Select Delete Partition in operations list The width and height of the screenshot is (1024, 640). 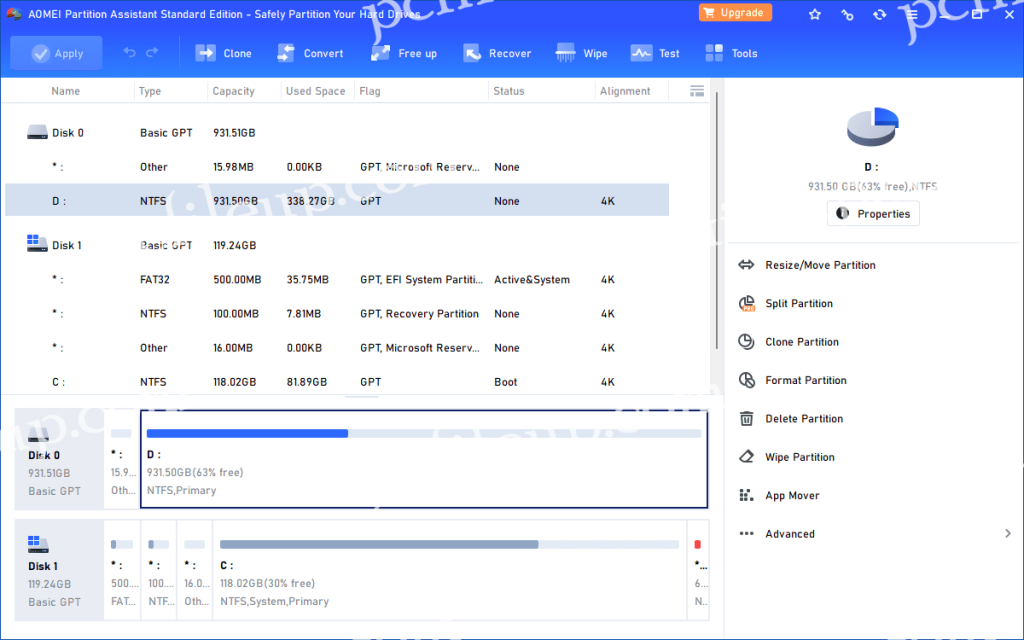click(x=803, y=419)
